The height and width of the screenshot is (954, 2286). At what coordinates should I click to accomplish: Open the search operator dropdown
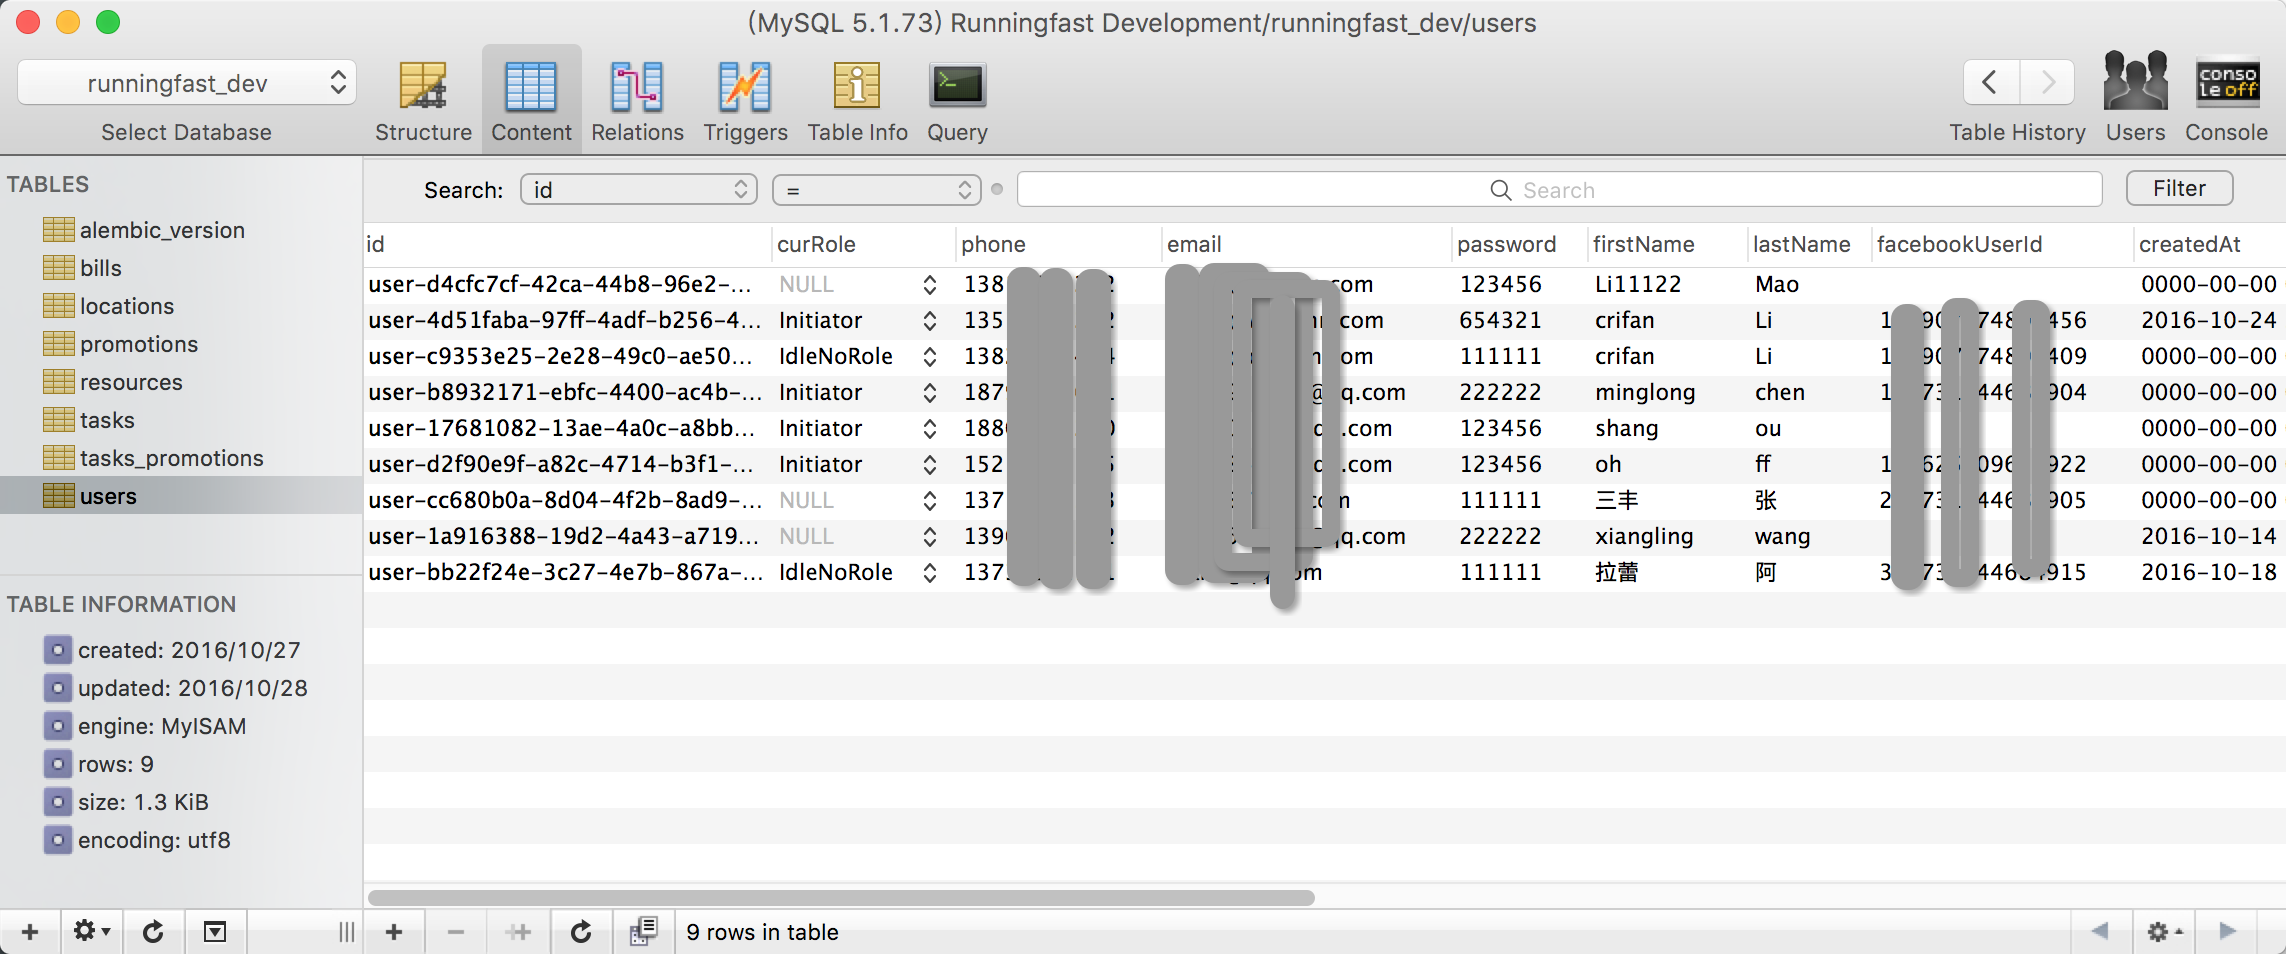coord(876,189)
